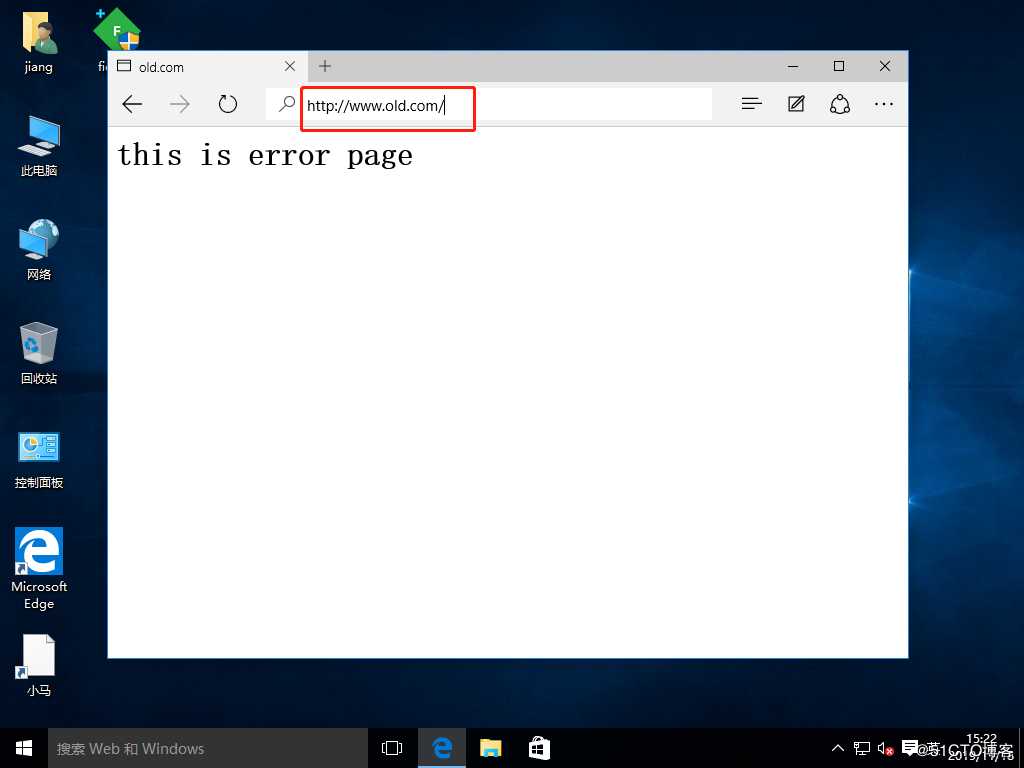Select the Microsoft Edge desktop shortcut
The image size is (1024, 768).
point(39,568)
